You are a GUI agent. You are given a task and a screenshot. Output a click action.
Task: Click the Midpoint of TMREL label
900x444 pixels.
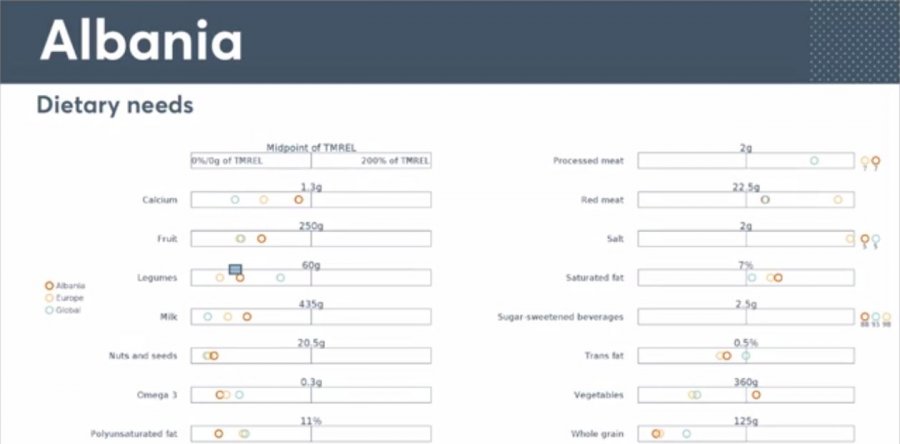[x=311, y=148]
